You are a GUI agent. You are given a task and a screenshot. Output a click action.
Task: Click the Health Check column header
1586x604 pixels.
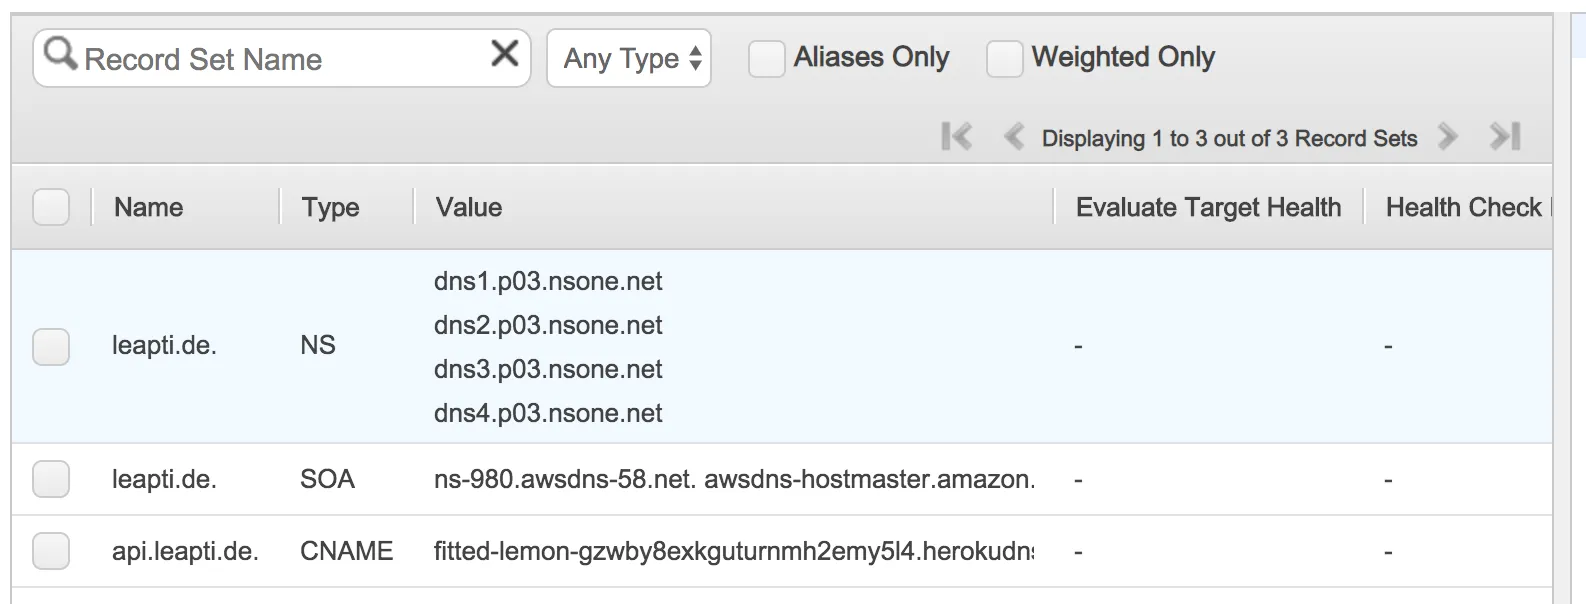click(x=1463, y=208)
